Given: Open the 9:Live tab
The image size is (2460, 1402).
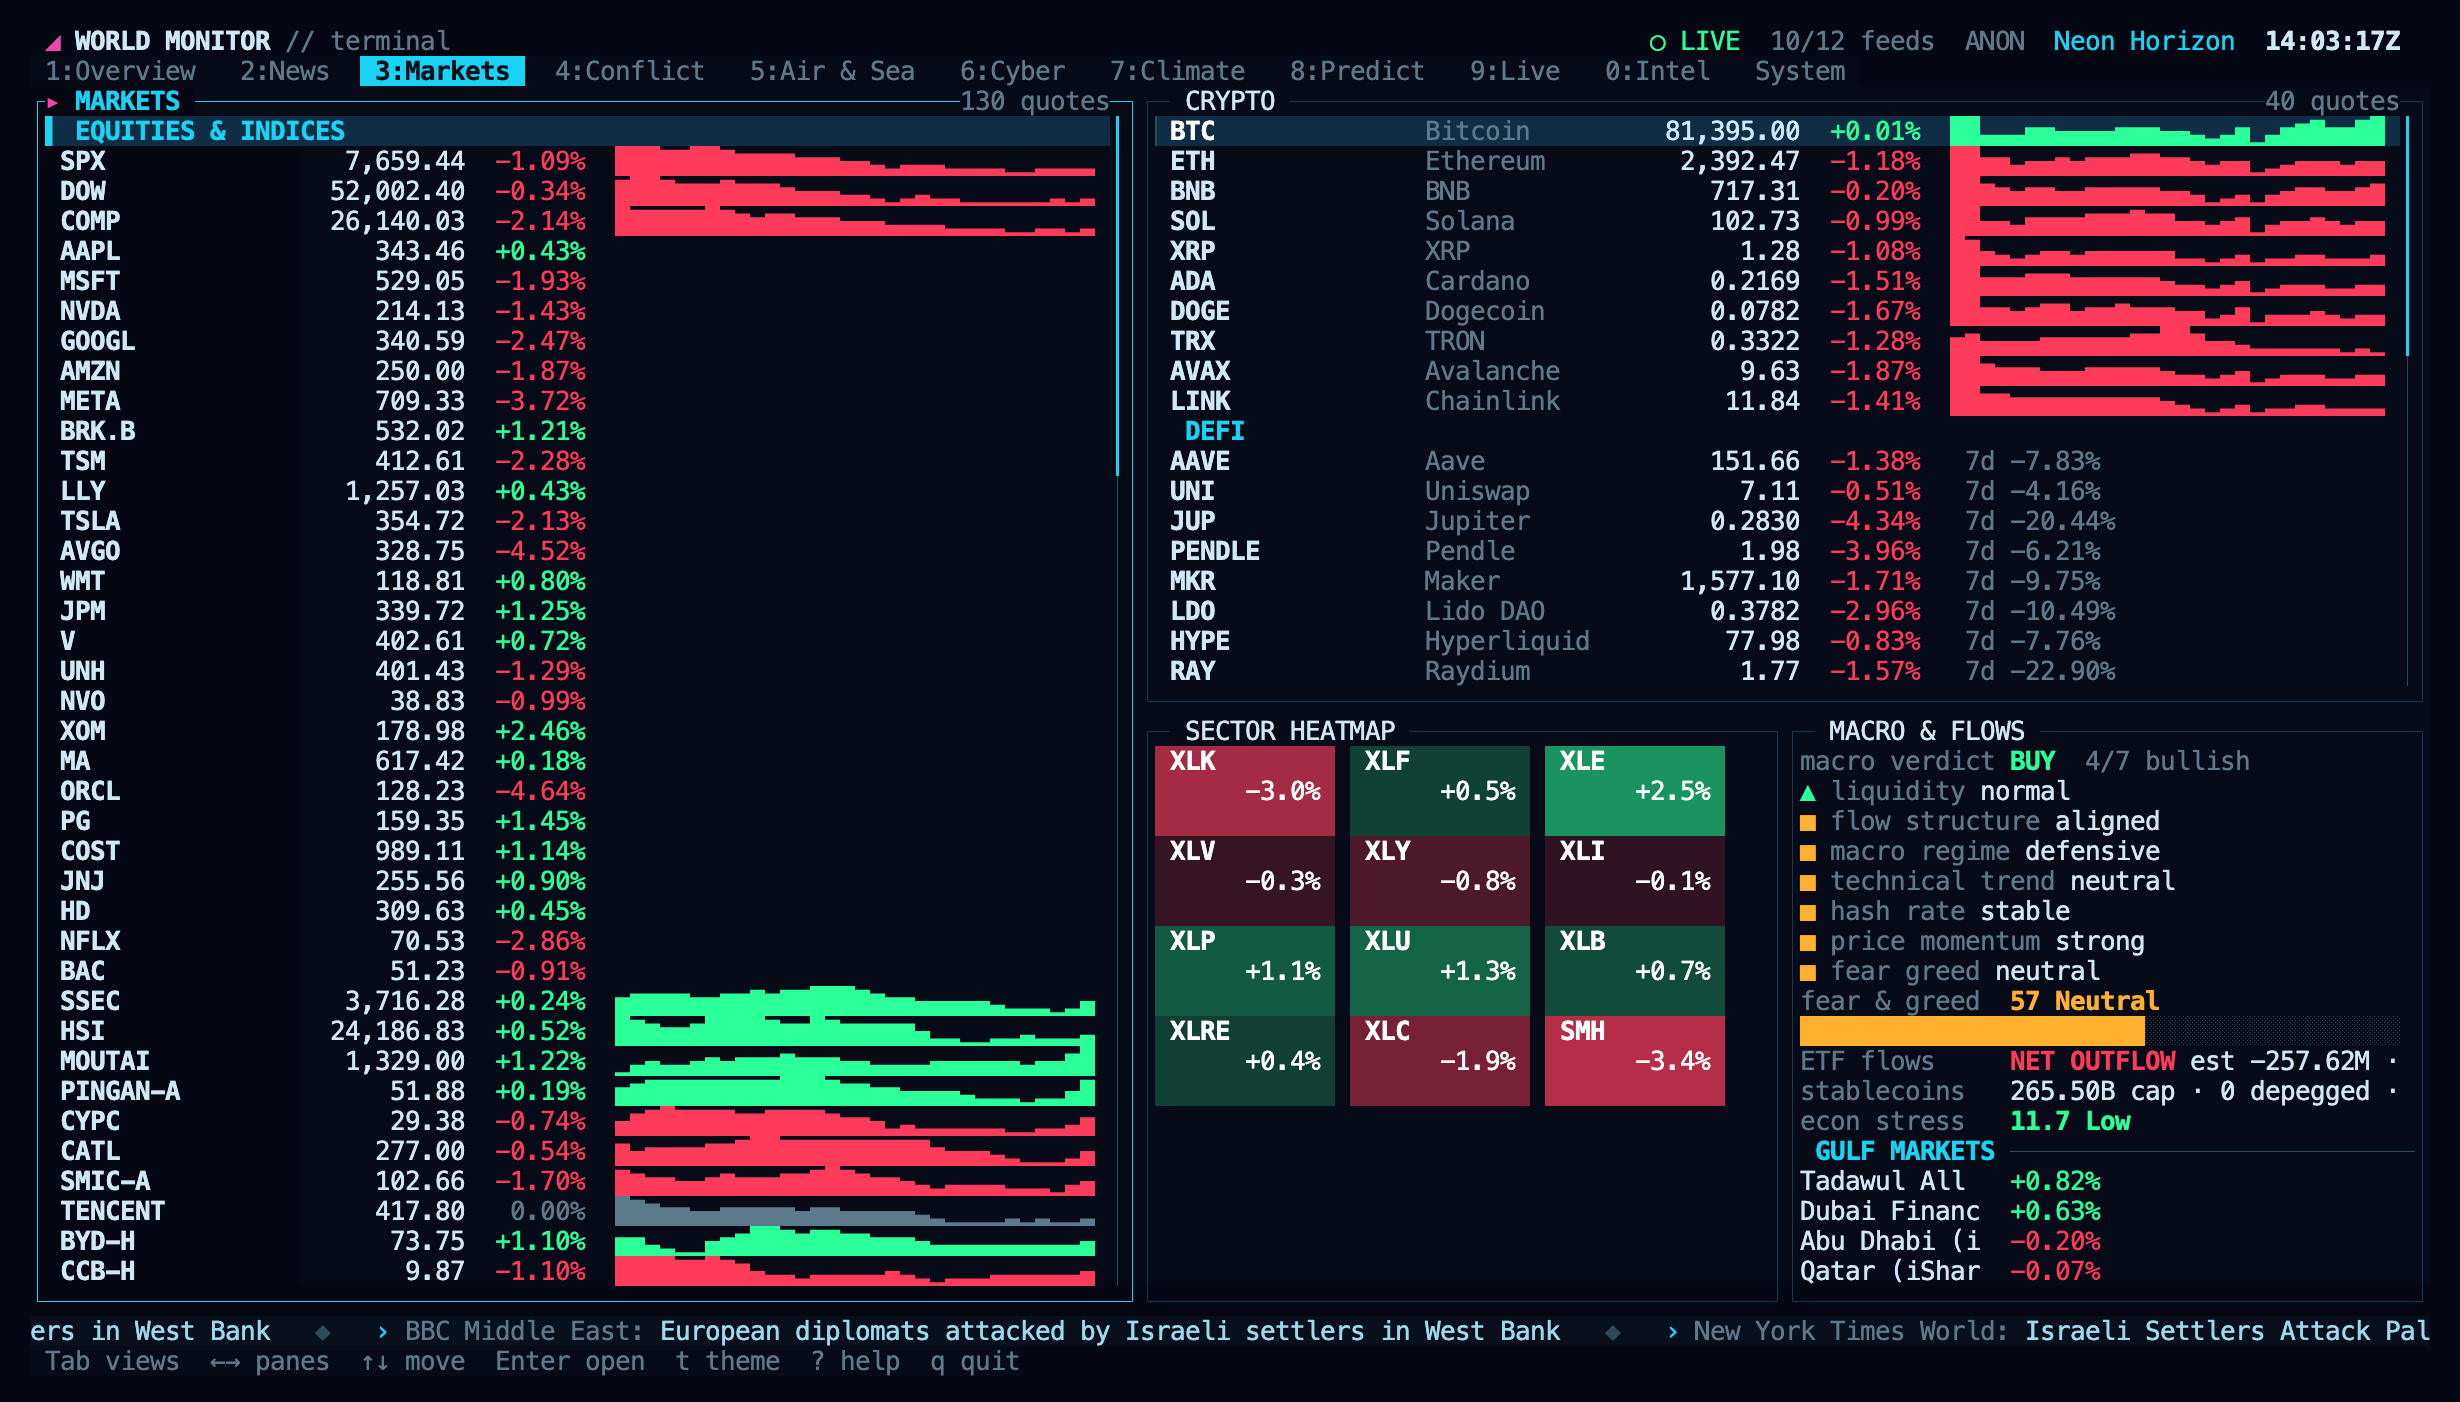Looking at the screenshot, I should tap(1515, 71).
